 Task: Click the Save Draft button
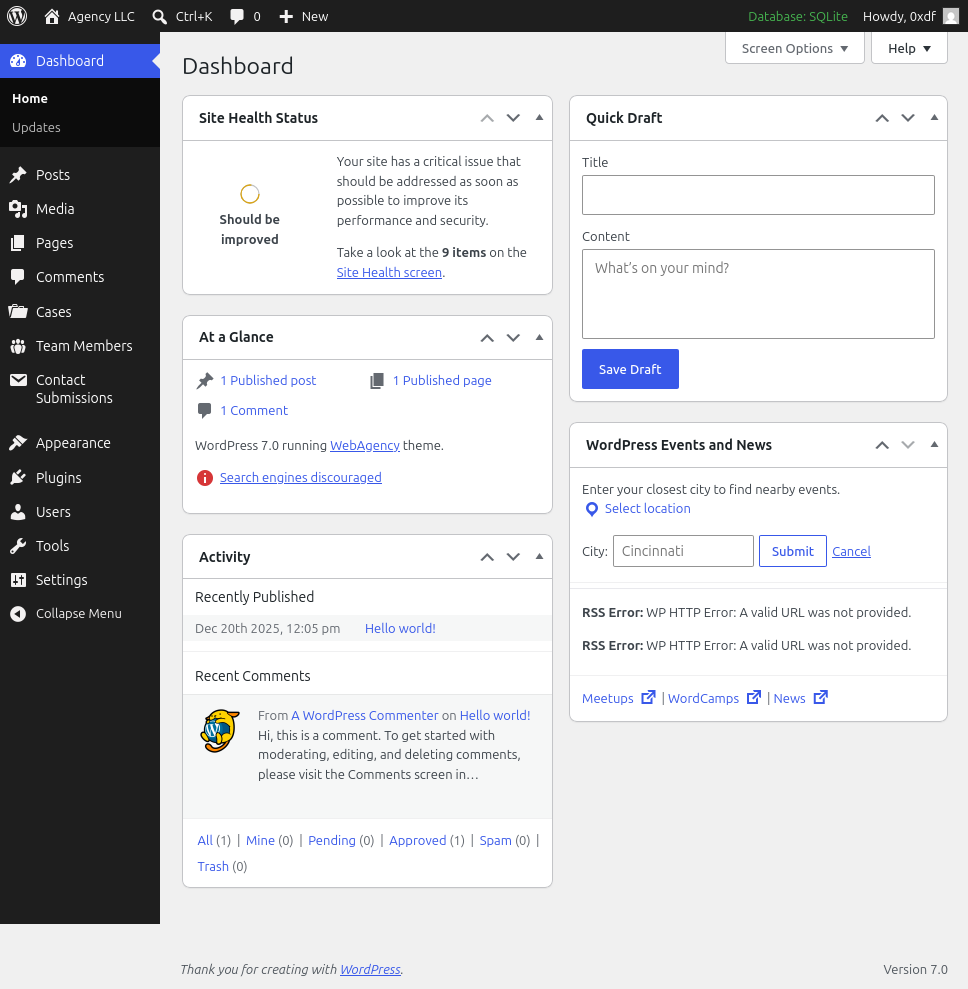(x=630, y=369)
